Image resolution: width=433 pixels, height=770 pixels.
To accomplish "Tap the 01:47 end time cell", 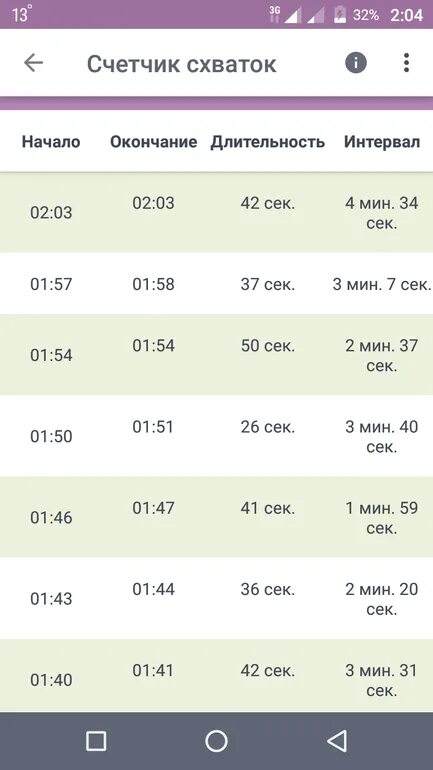I will pyautogui.click(x=154, y=508).
